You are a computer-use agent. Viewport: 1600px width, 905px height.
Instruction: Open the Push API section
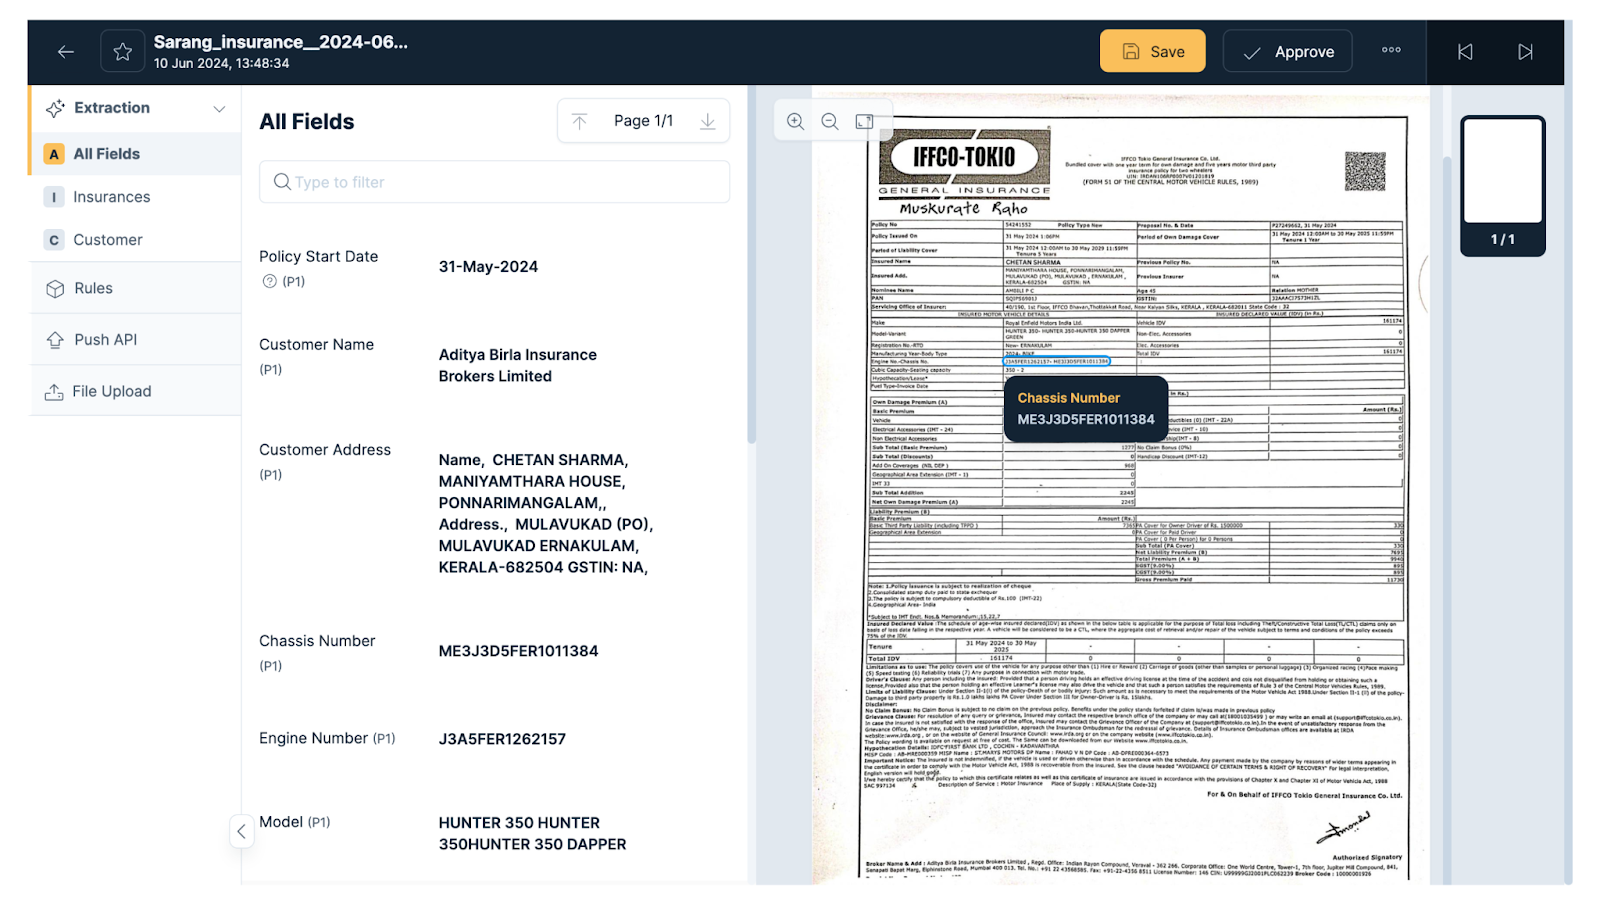pyautogui.click(x=136, y=340)
